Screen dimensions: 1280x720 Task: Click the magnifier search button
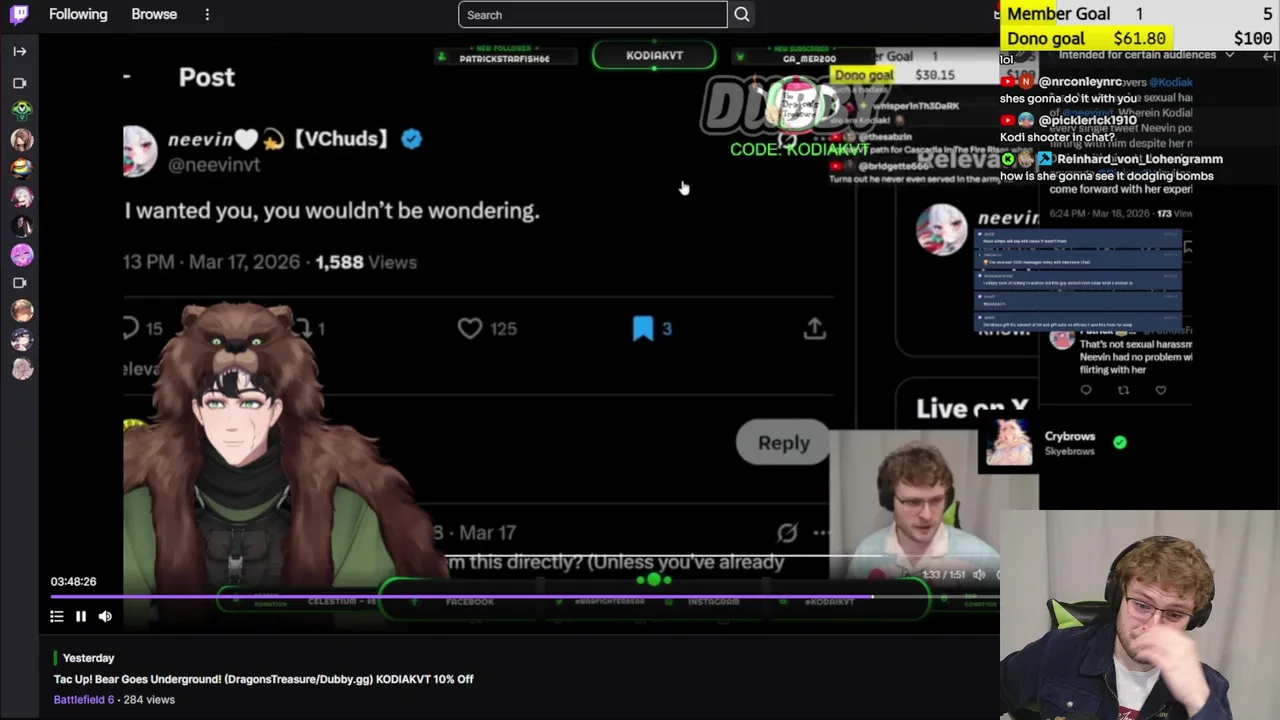point(742,15)
